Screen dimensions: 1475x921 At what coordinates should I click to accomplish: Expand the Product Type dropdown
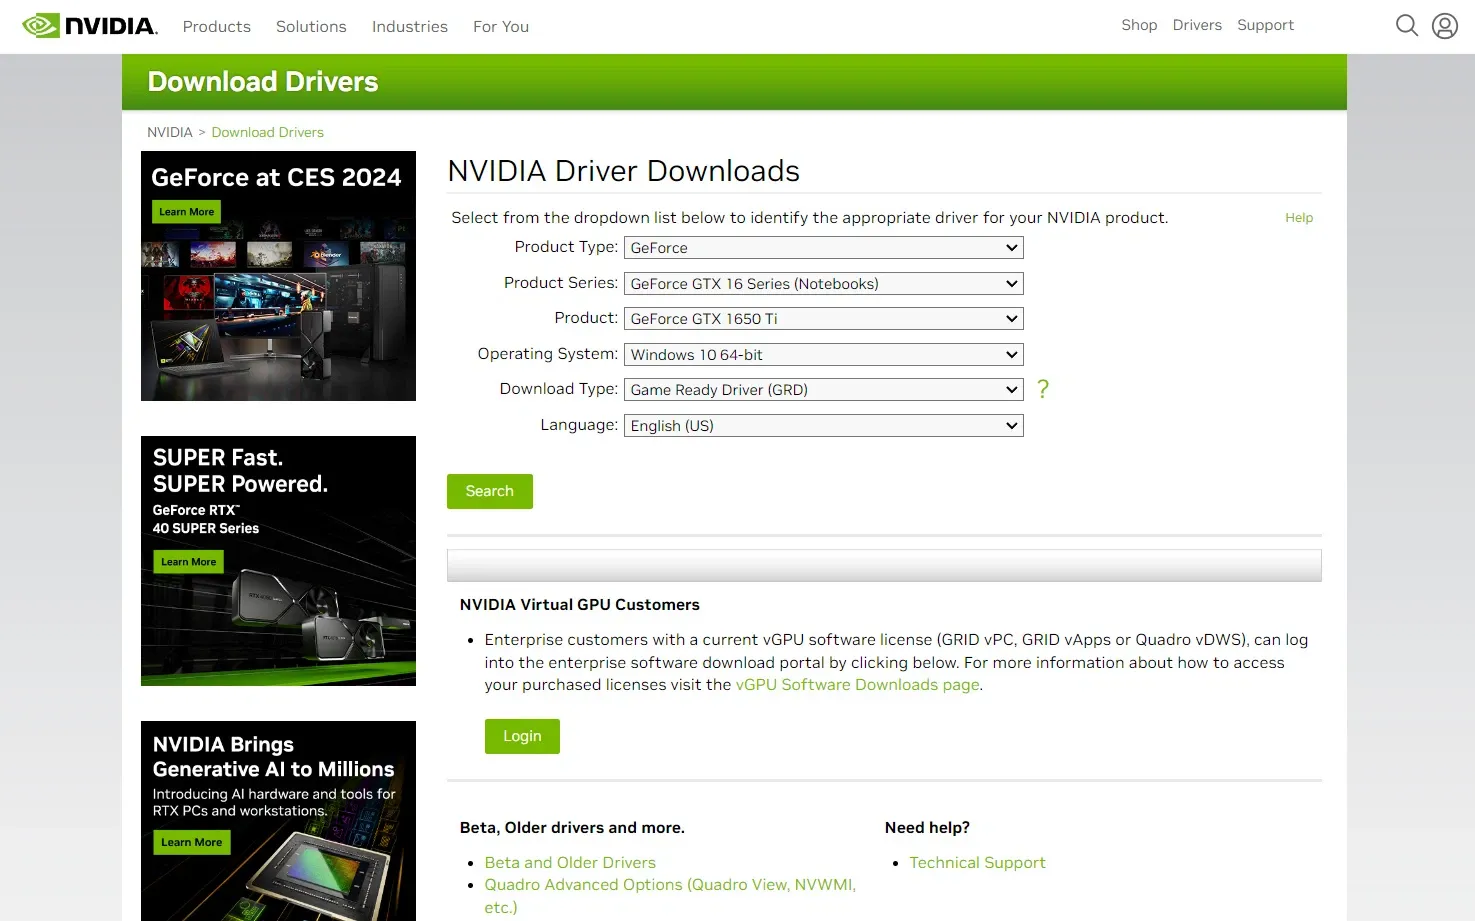point(823,248)
